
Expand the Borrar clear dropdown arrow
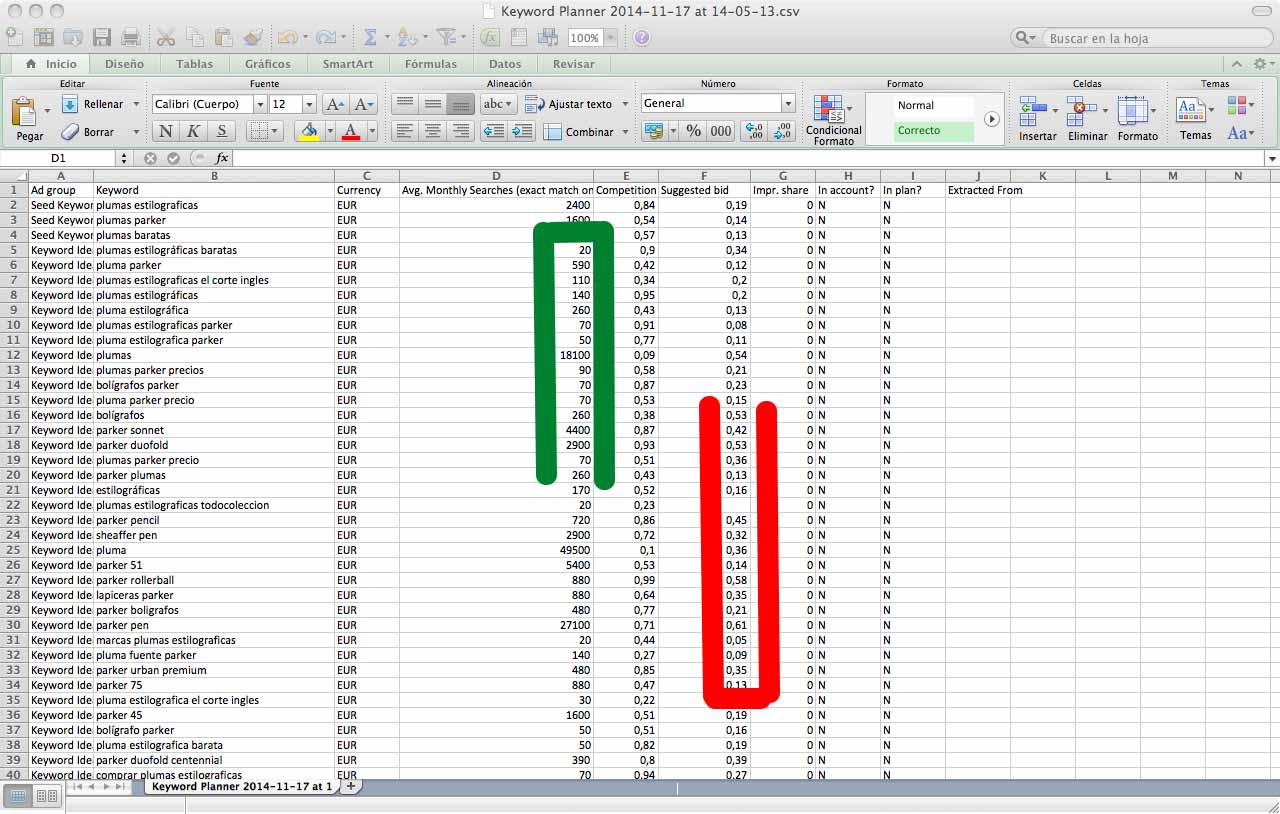click(x=135, y=132)
